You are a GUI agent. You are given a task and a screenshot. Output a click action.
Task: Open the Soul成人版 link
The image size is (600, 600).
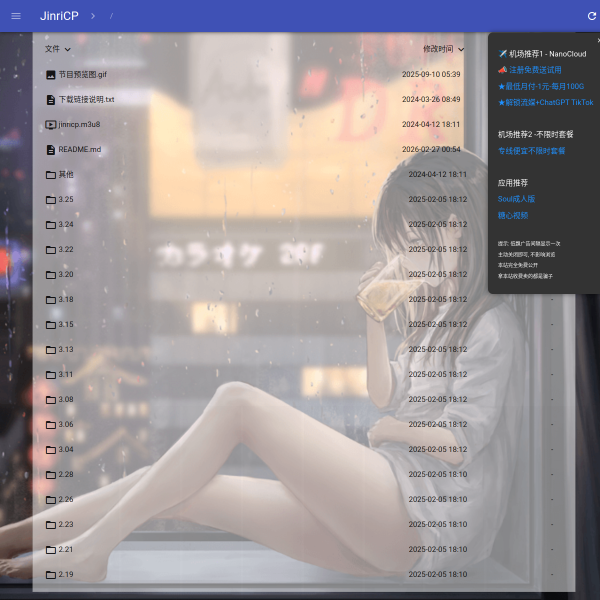pos(516,199)
